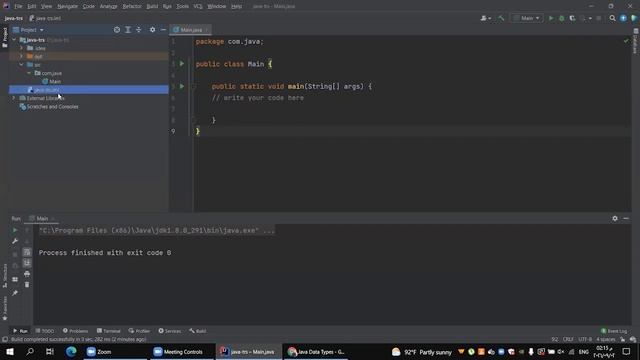Collapse all nodes in the Project panel
Viewport: 640px width, 360px height.
tap(138, 30)
